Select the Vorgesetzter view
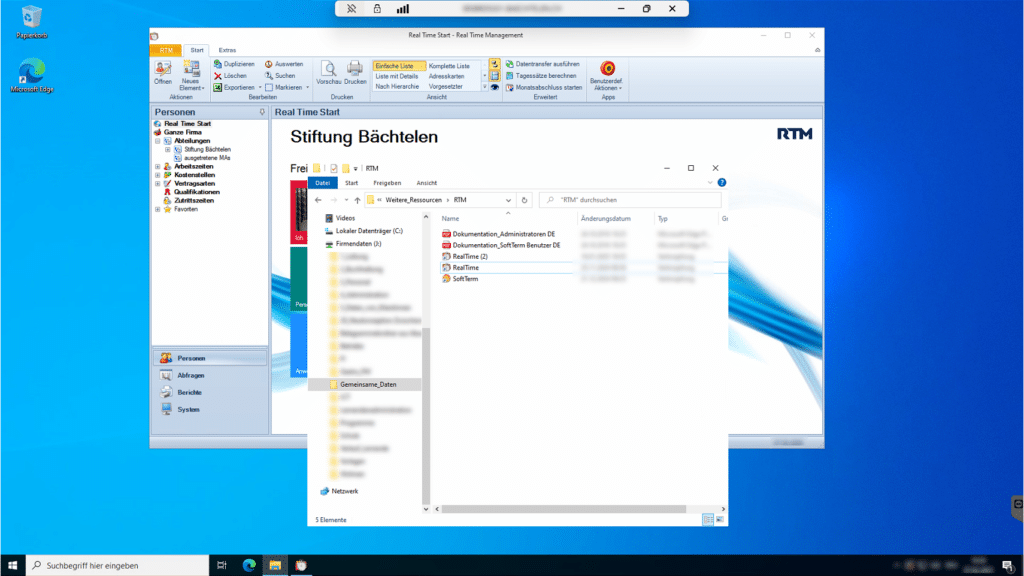The width and height of the screenshot is (1024, 576). (x=446, y=86)
